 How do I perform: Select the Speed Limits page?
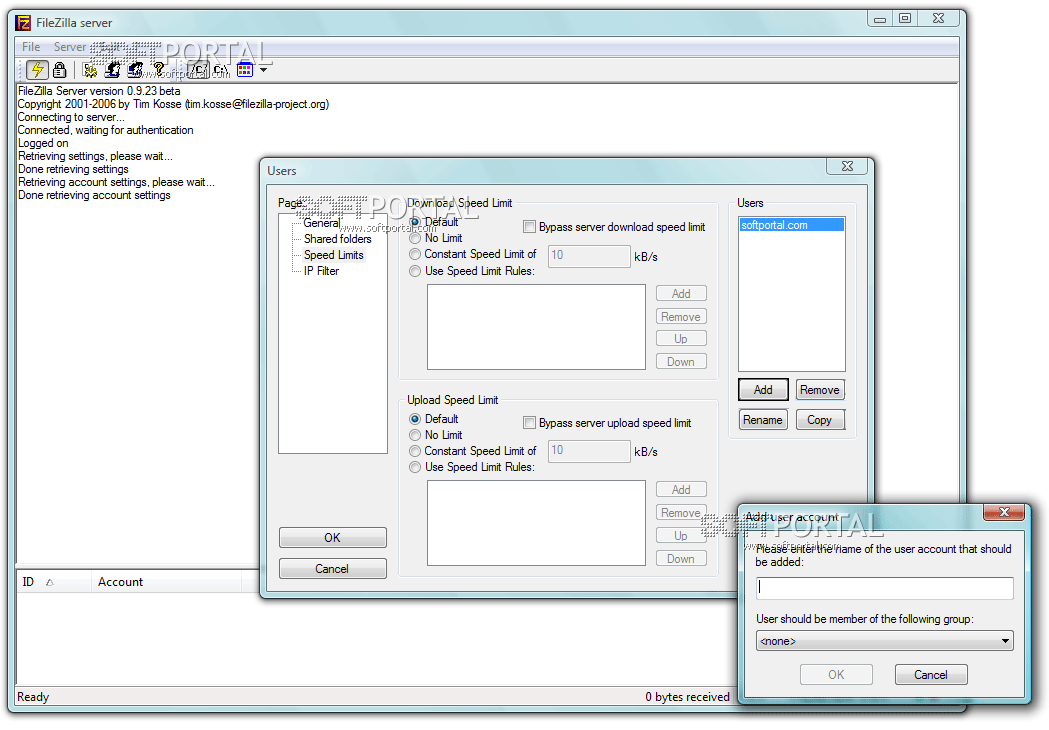(333, 255)
